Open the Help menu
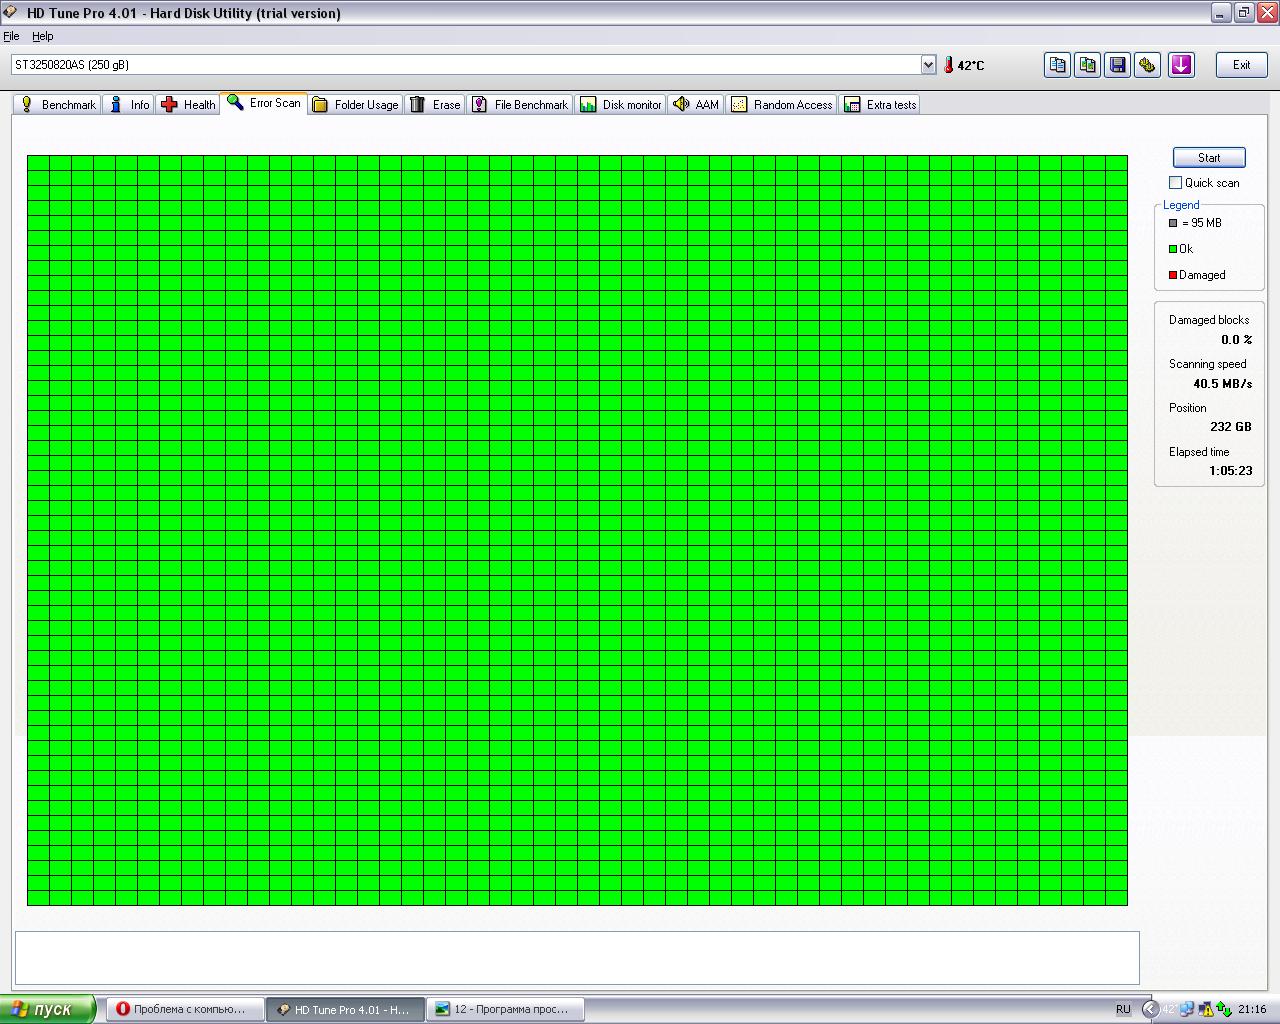The height and width of the screenshot is (1024, 1280). (x=43, y=36)
